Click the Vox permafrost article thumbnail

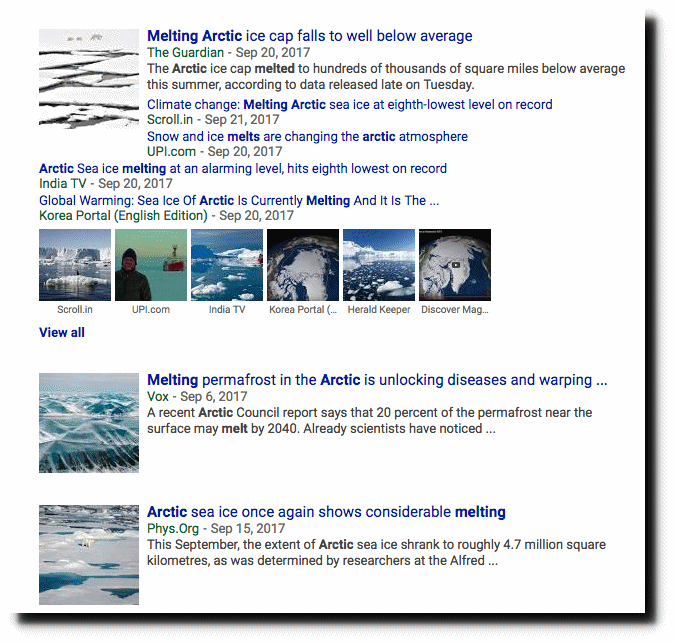click(89, 423)
